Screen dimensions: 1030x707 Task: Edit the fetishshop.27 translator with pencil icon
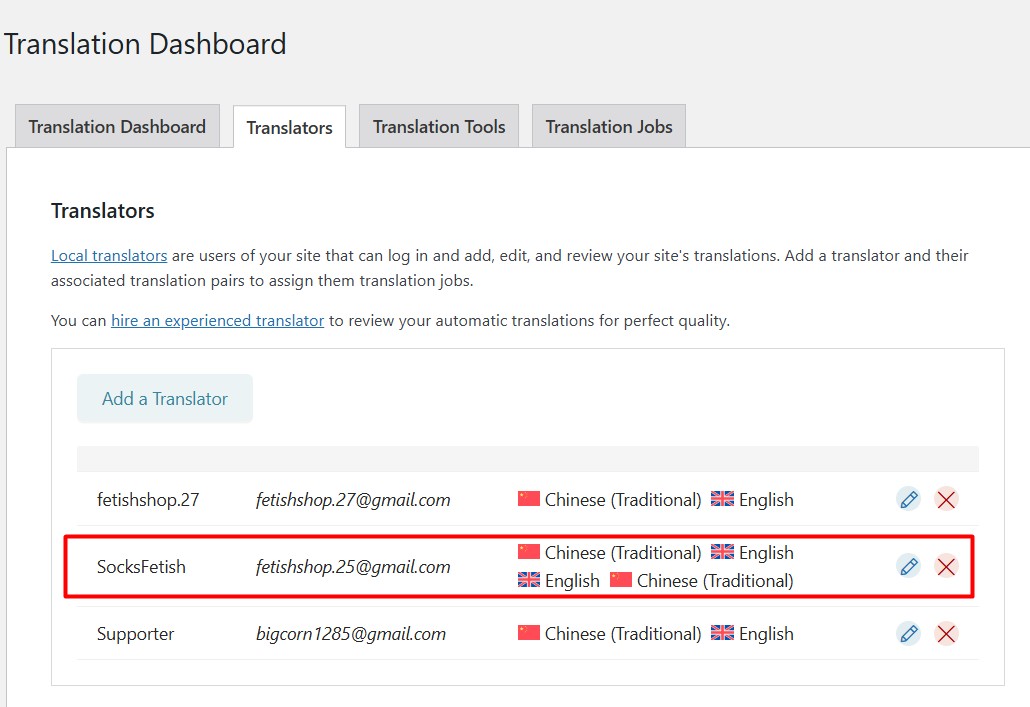[x=908, y=499]
